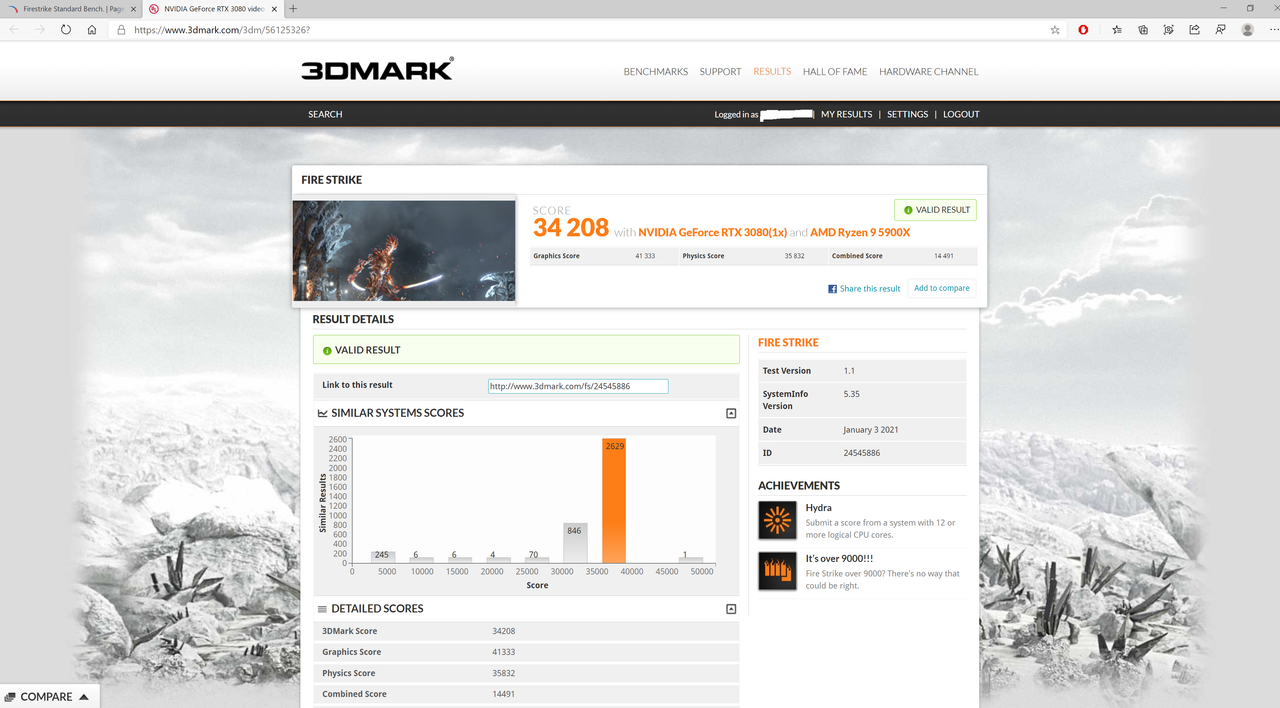Image resolution: width=1280 pixels, height=708 pixels.
Task: Click the big 34 208 score
Action: click(570, 228)
